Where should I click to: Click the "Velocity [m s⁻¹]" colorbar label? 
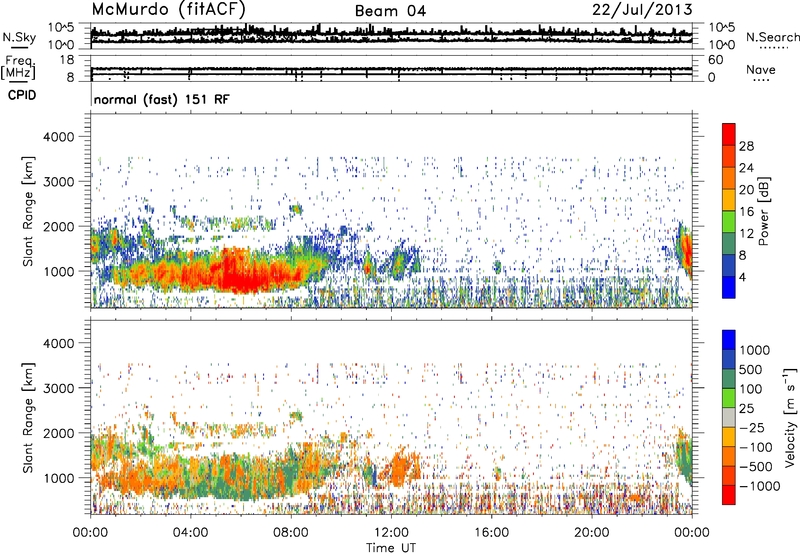(790, 417)
